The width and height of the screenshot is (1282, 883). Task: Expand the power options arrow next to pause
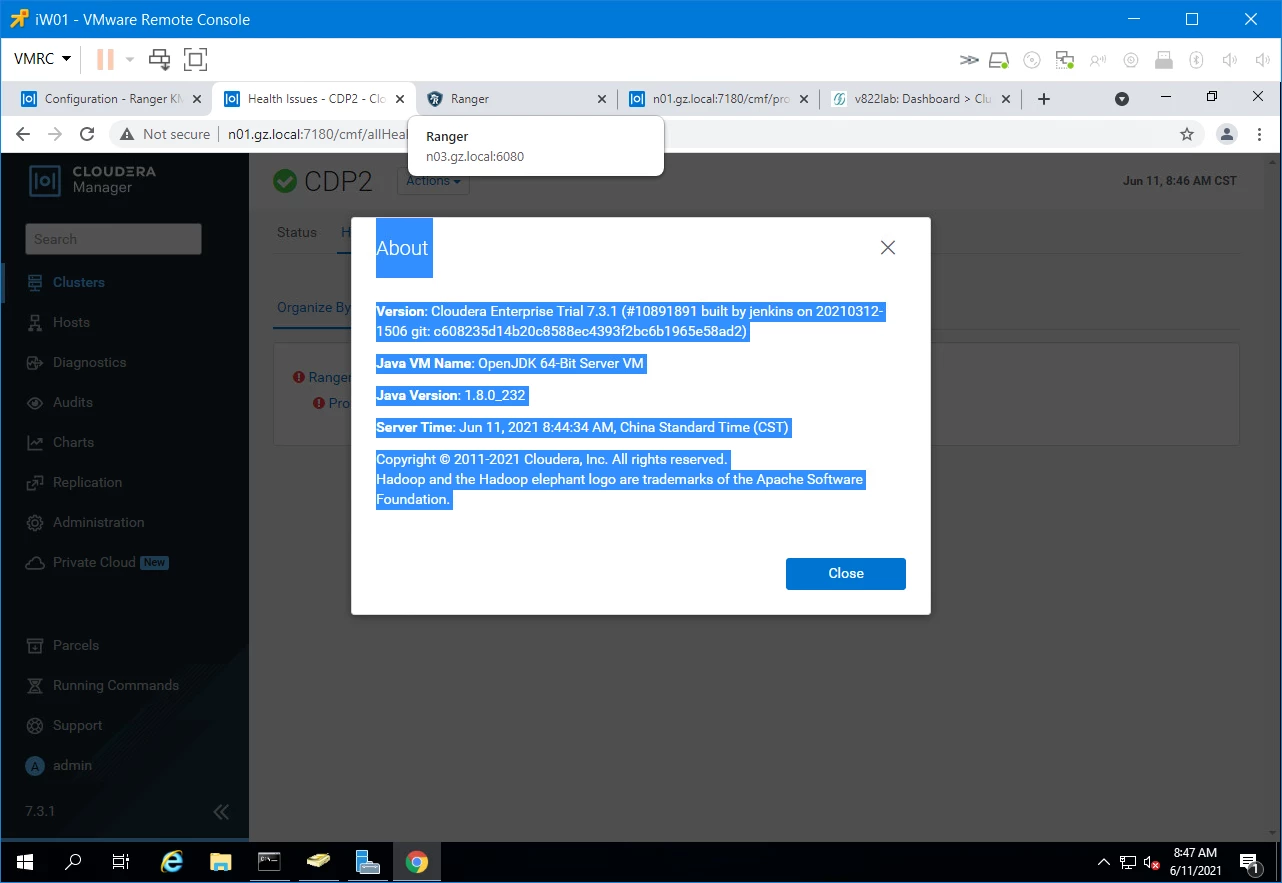pos(130,59)
